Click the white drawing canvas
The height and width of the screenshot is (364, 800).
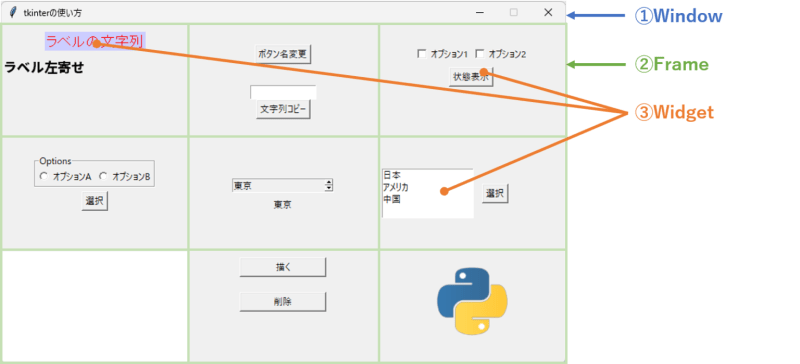[x=95, y=306]
